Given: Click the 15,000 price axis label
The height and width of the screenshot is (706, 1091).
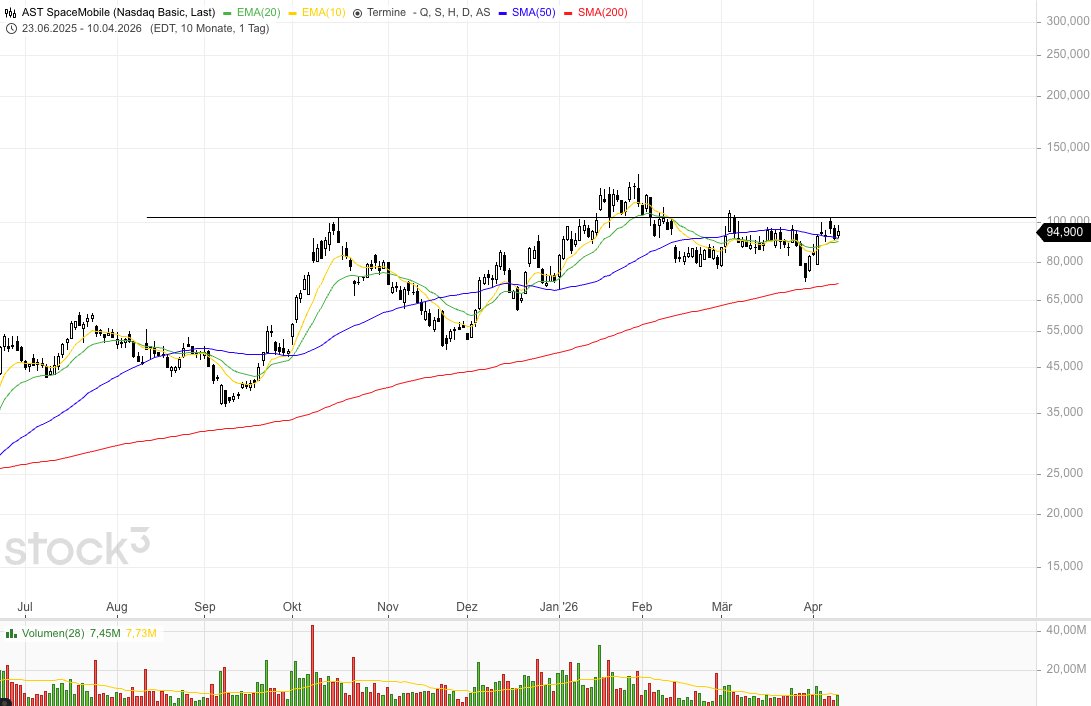Looking at the screenshot, I should coord(1065,566).
